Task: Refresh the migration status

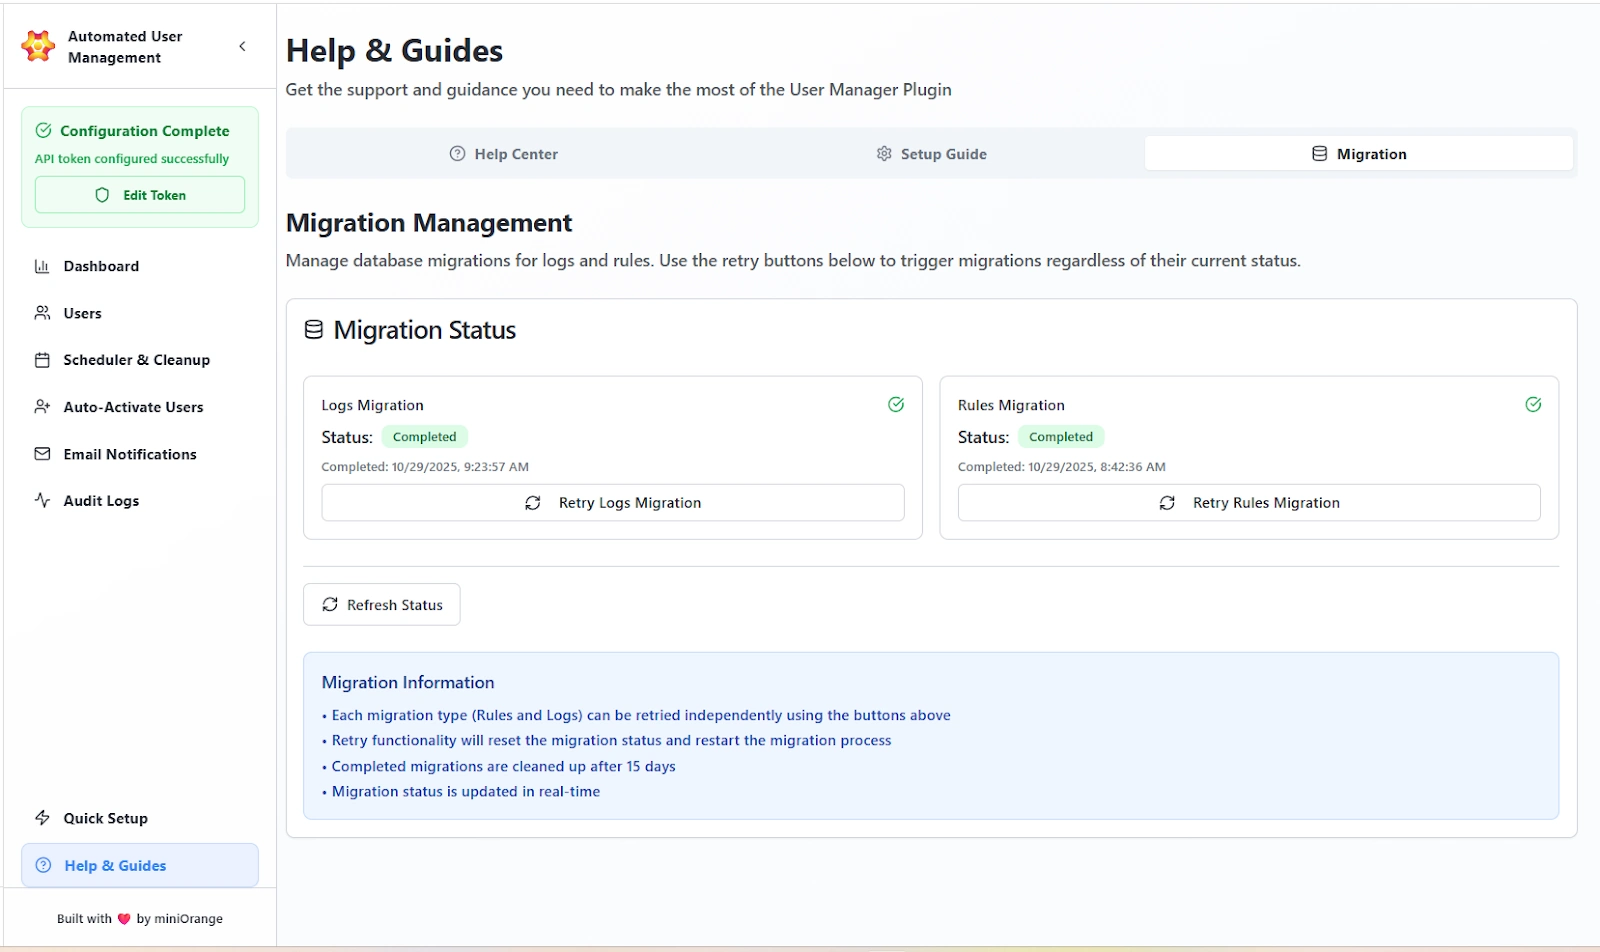Action: (381, 604)
